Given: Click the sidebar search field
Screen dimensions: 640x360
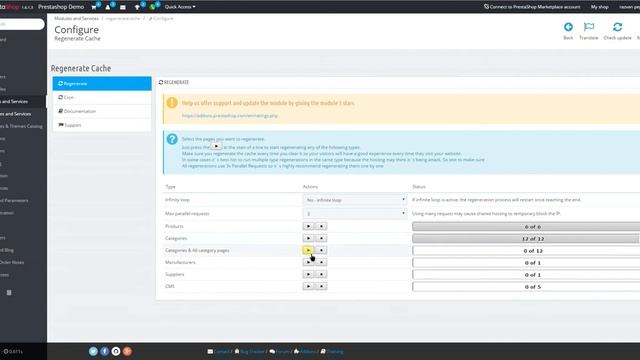Looking at the screenshot, I should point(21,24).
